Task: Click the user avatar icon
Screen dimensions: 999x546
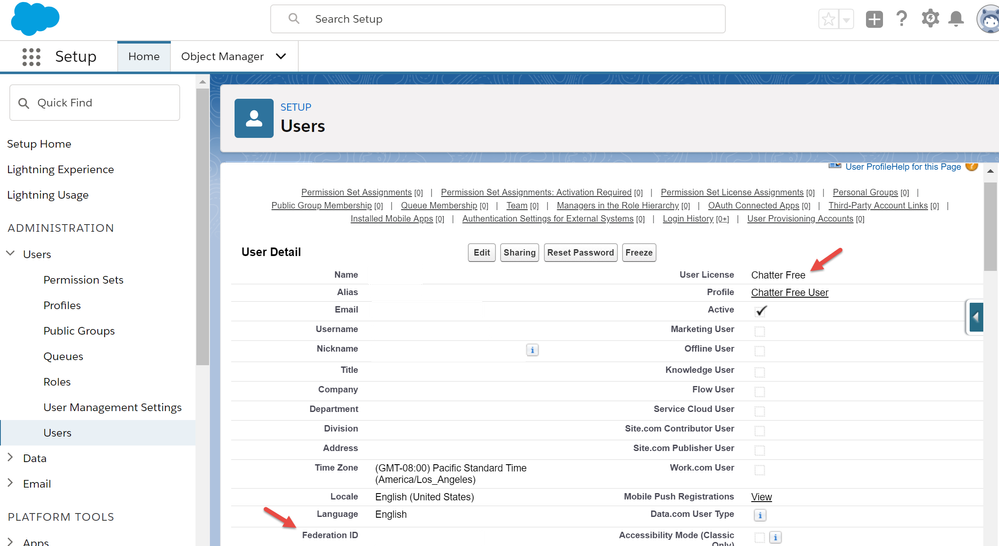Action: pyautogui.click(x=988, y=19)
